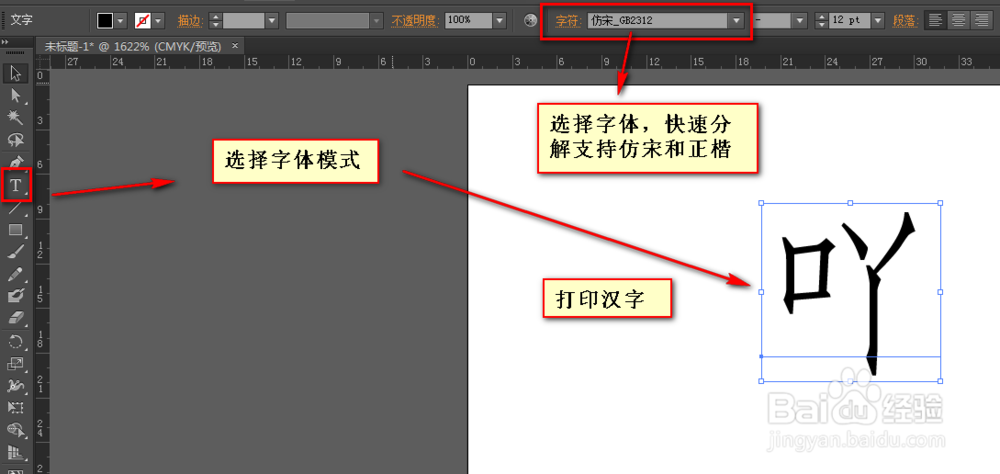The height and width of the screenshot is (474, 1000).
Task: Open the 仿宋_GB2312 font family dropdown
Action: [x=737, y=20]
